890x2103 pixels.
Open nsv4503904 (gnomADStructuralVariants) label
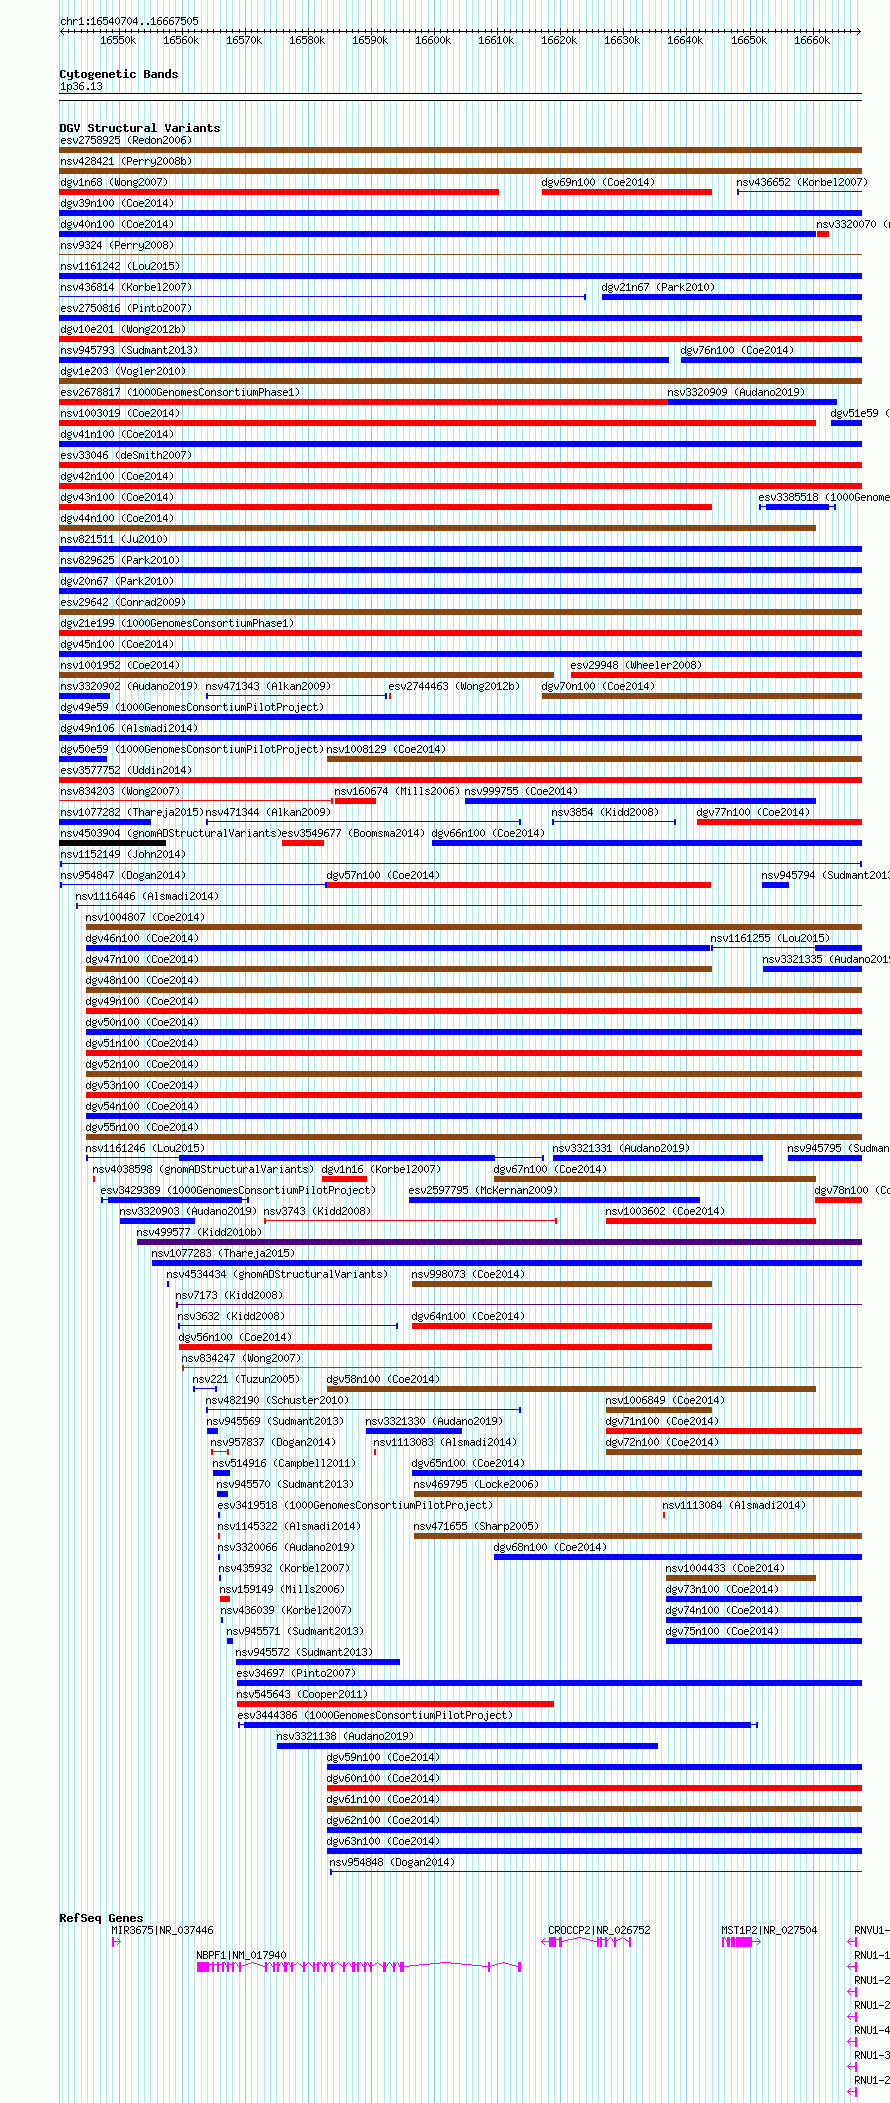(x=169, y=833)
